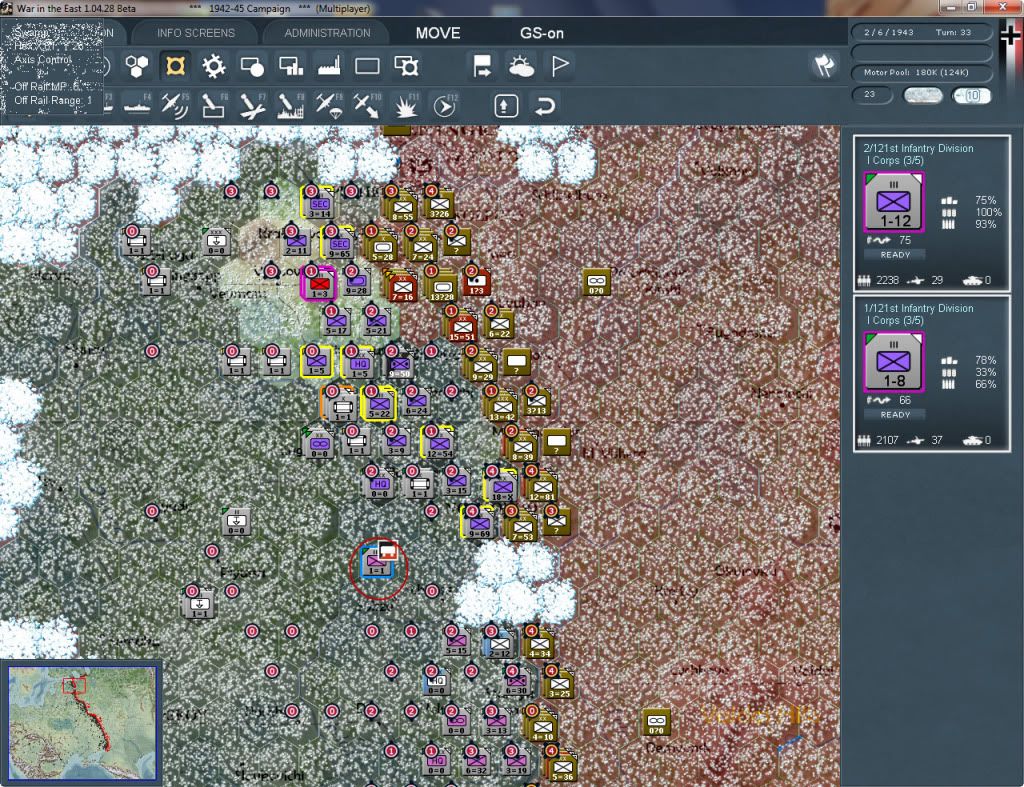Select the 1/121st Infantry Division 1-8 counter
This screenshot has height=787, width=1024.
tap(894, 362)
